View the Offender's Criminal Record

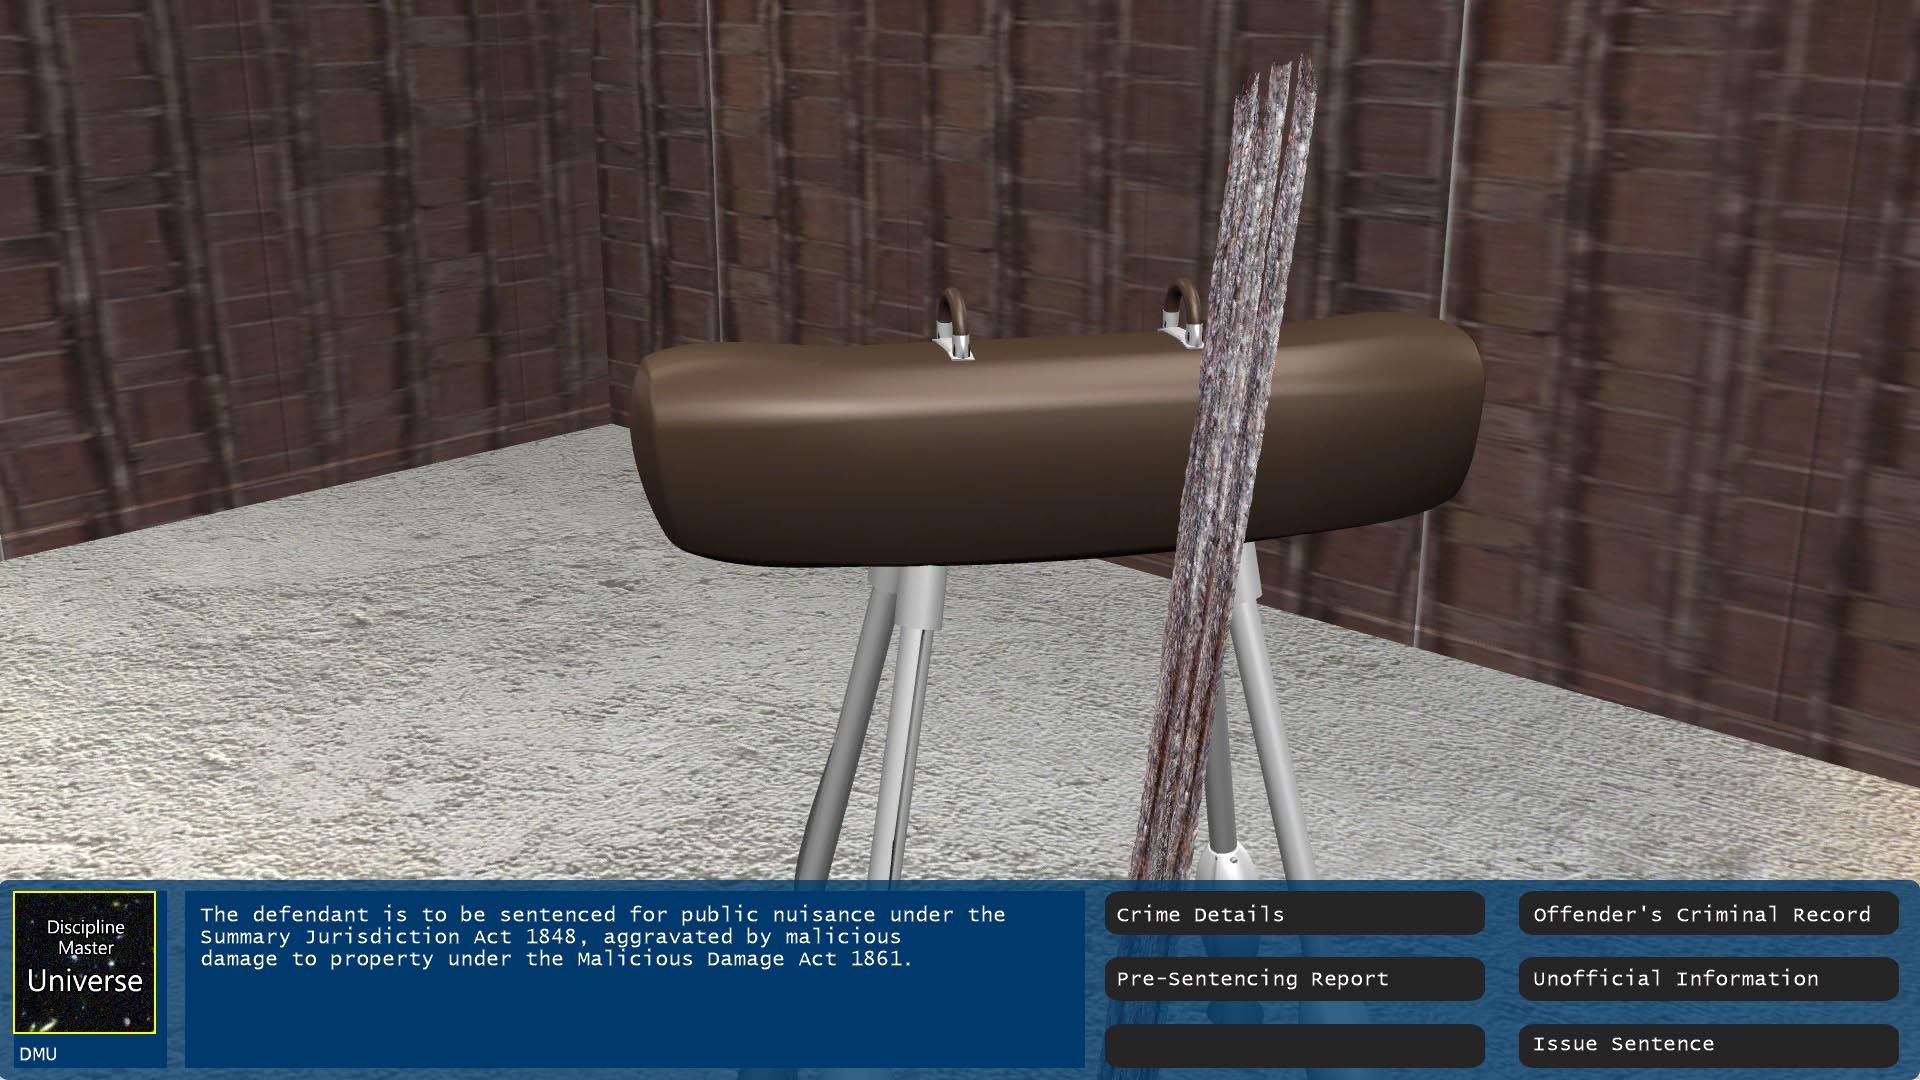(1708, 914)
